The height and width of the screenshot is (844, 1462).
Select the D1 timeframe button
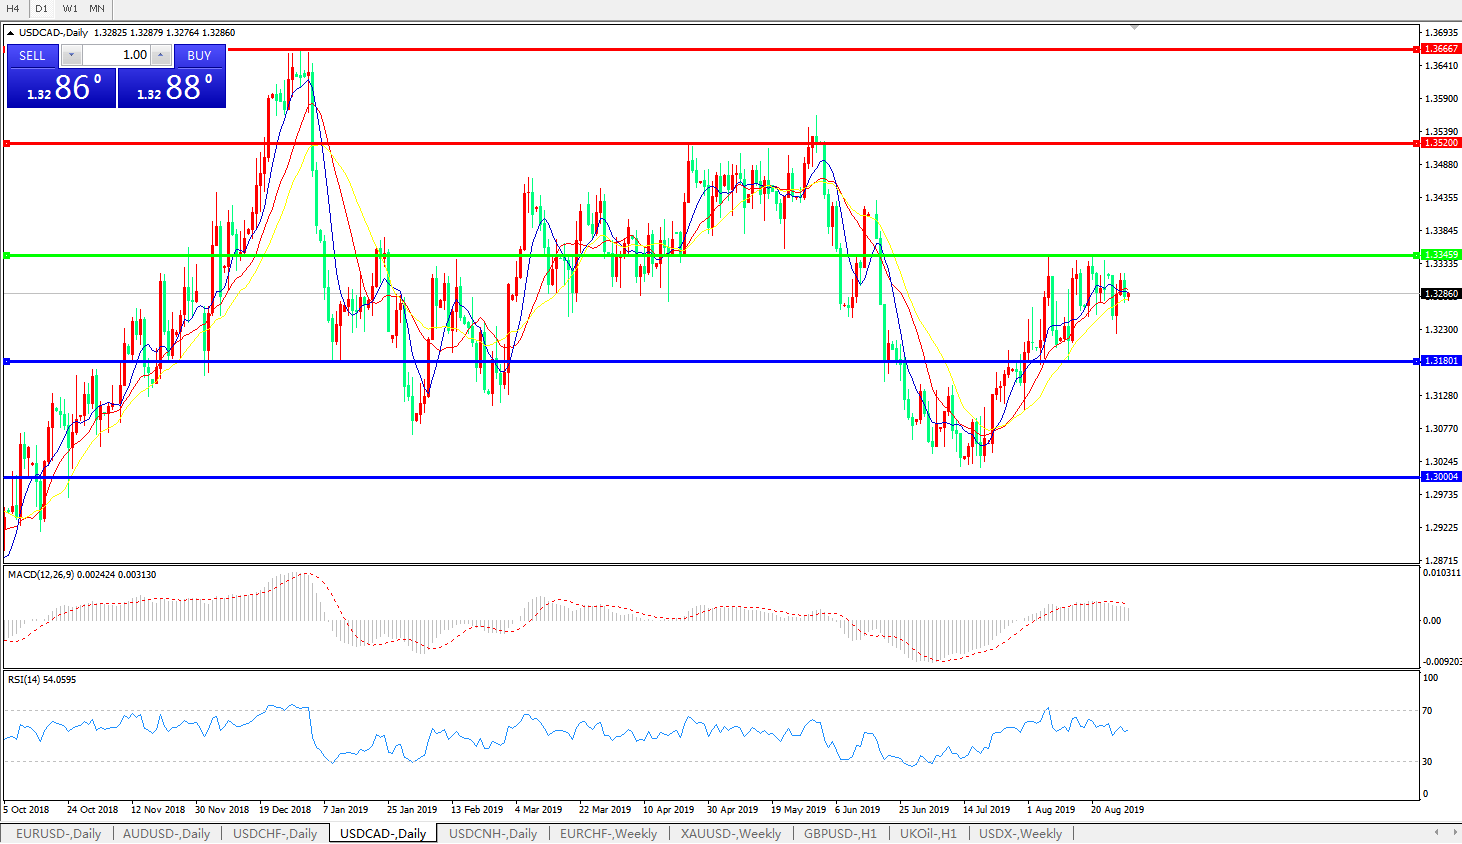42,9
